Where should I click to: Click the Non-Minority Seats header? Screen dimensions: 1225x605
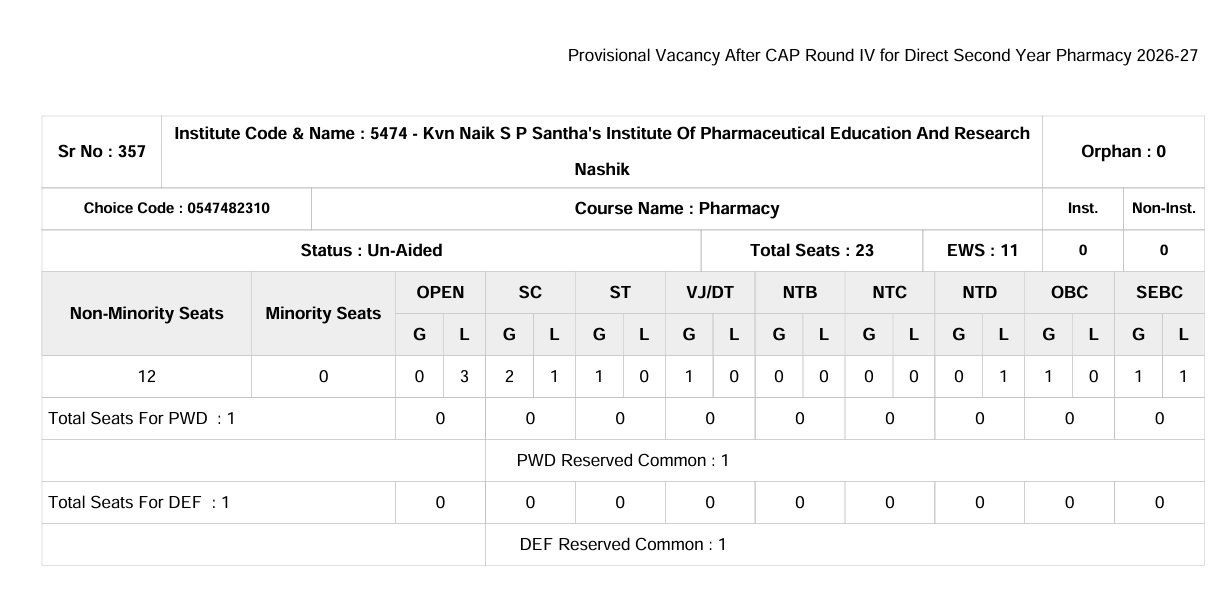tap(147, 313)
